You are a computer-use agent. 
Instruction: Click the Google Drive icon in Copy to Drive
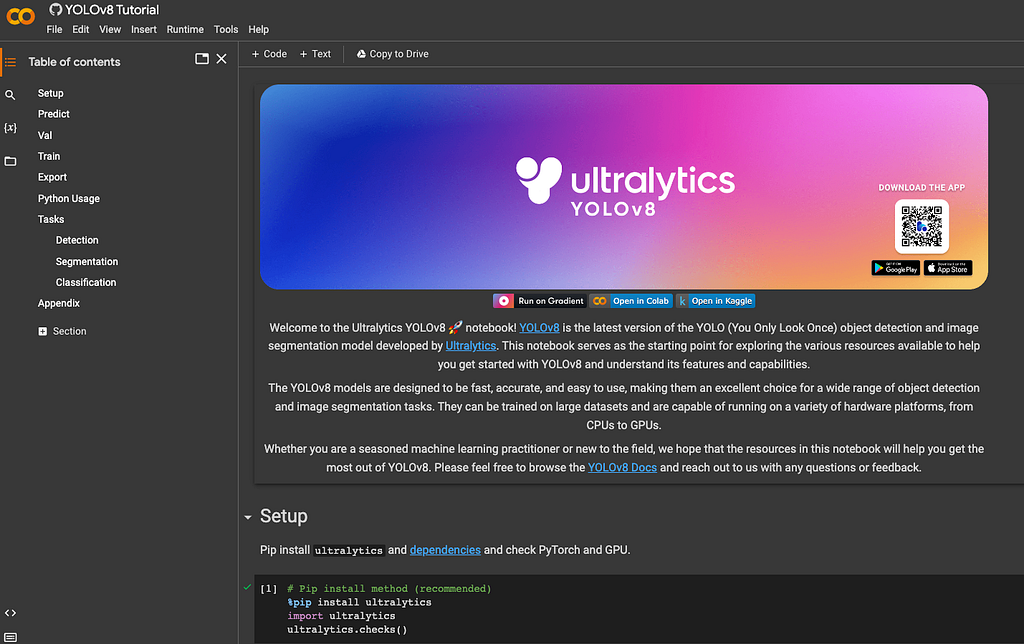pos(361,54)
